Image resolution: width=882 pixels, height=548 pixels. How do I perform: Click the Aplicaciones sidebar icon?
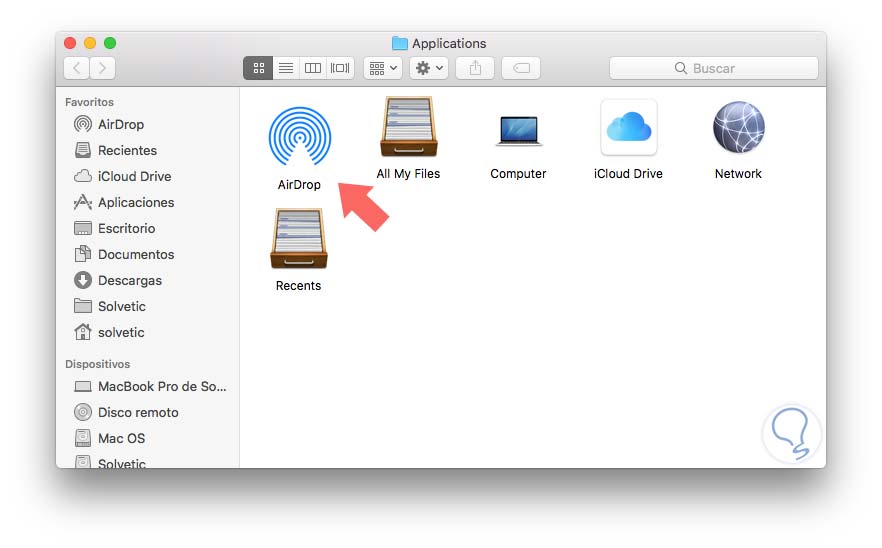click(x=83, y=202)
